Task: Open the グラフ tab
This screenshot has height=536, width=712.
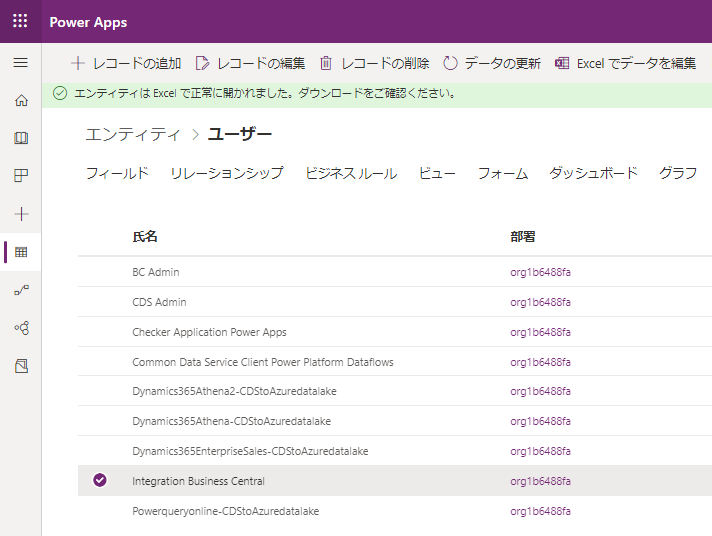Action: point(678,173)
